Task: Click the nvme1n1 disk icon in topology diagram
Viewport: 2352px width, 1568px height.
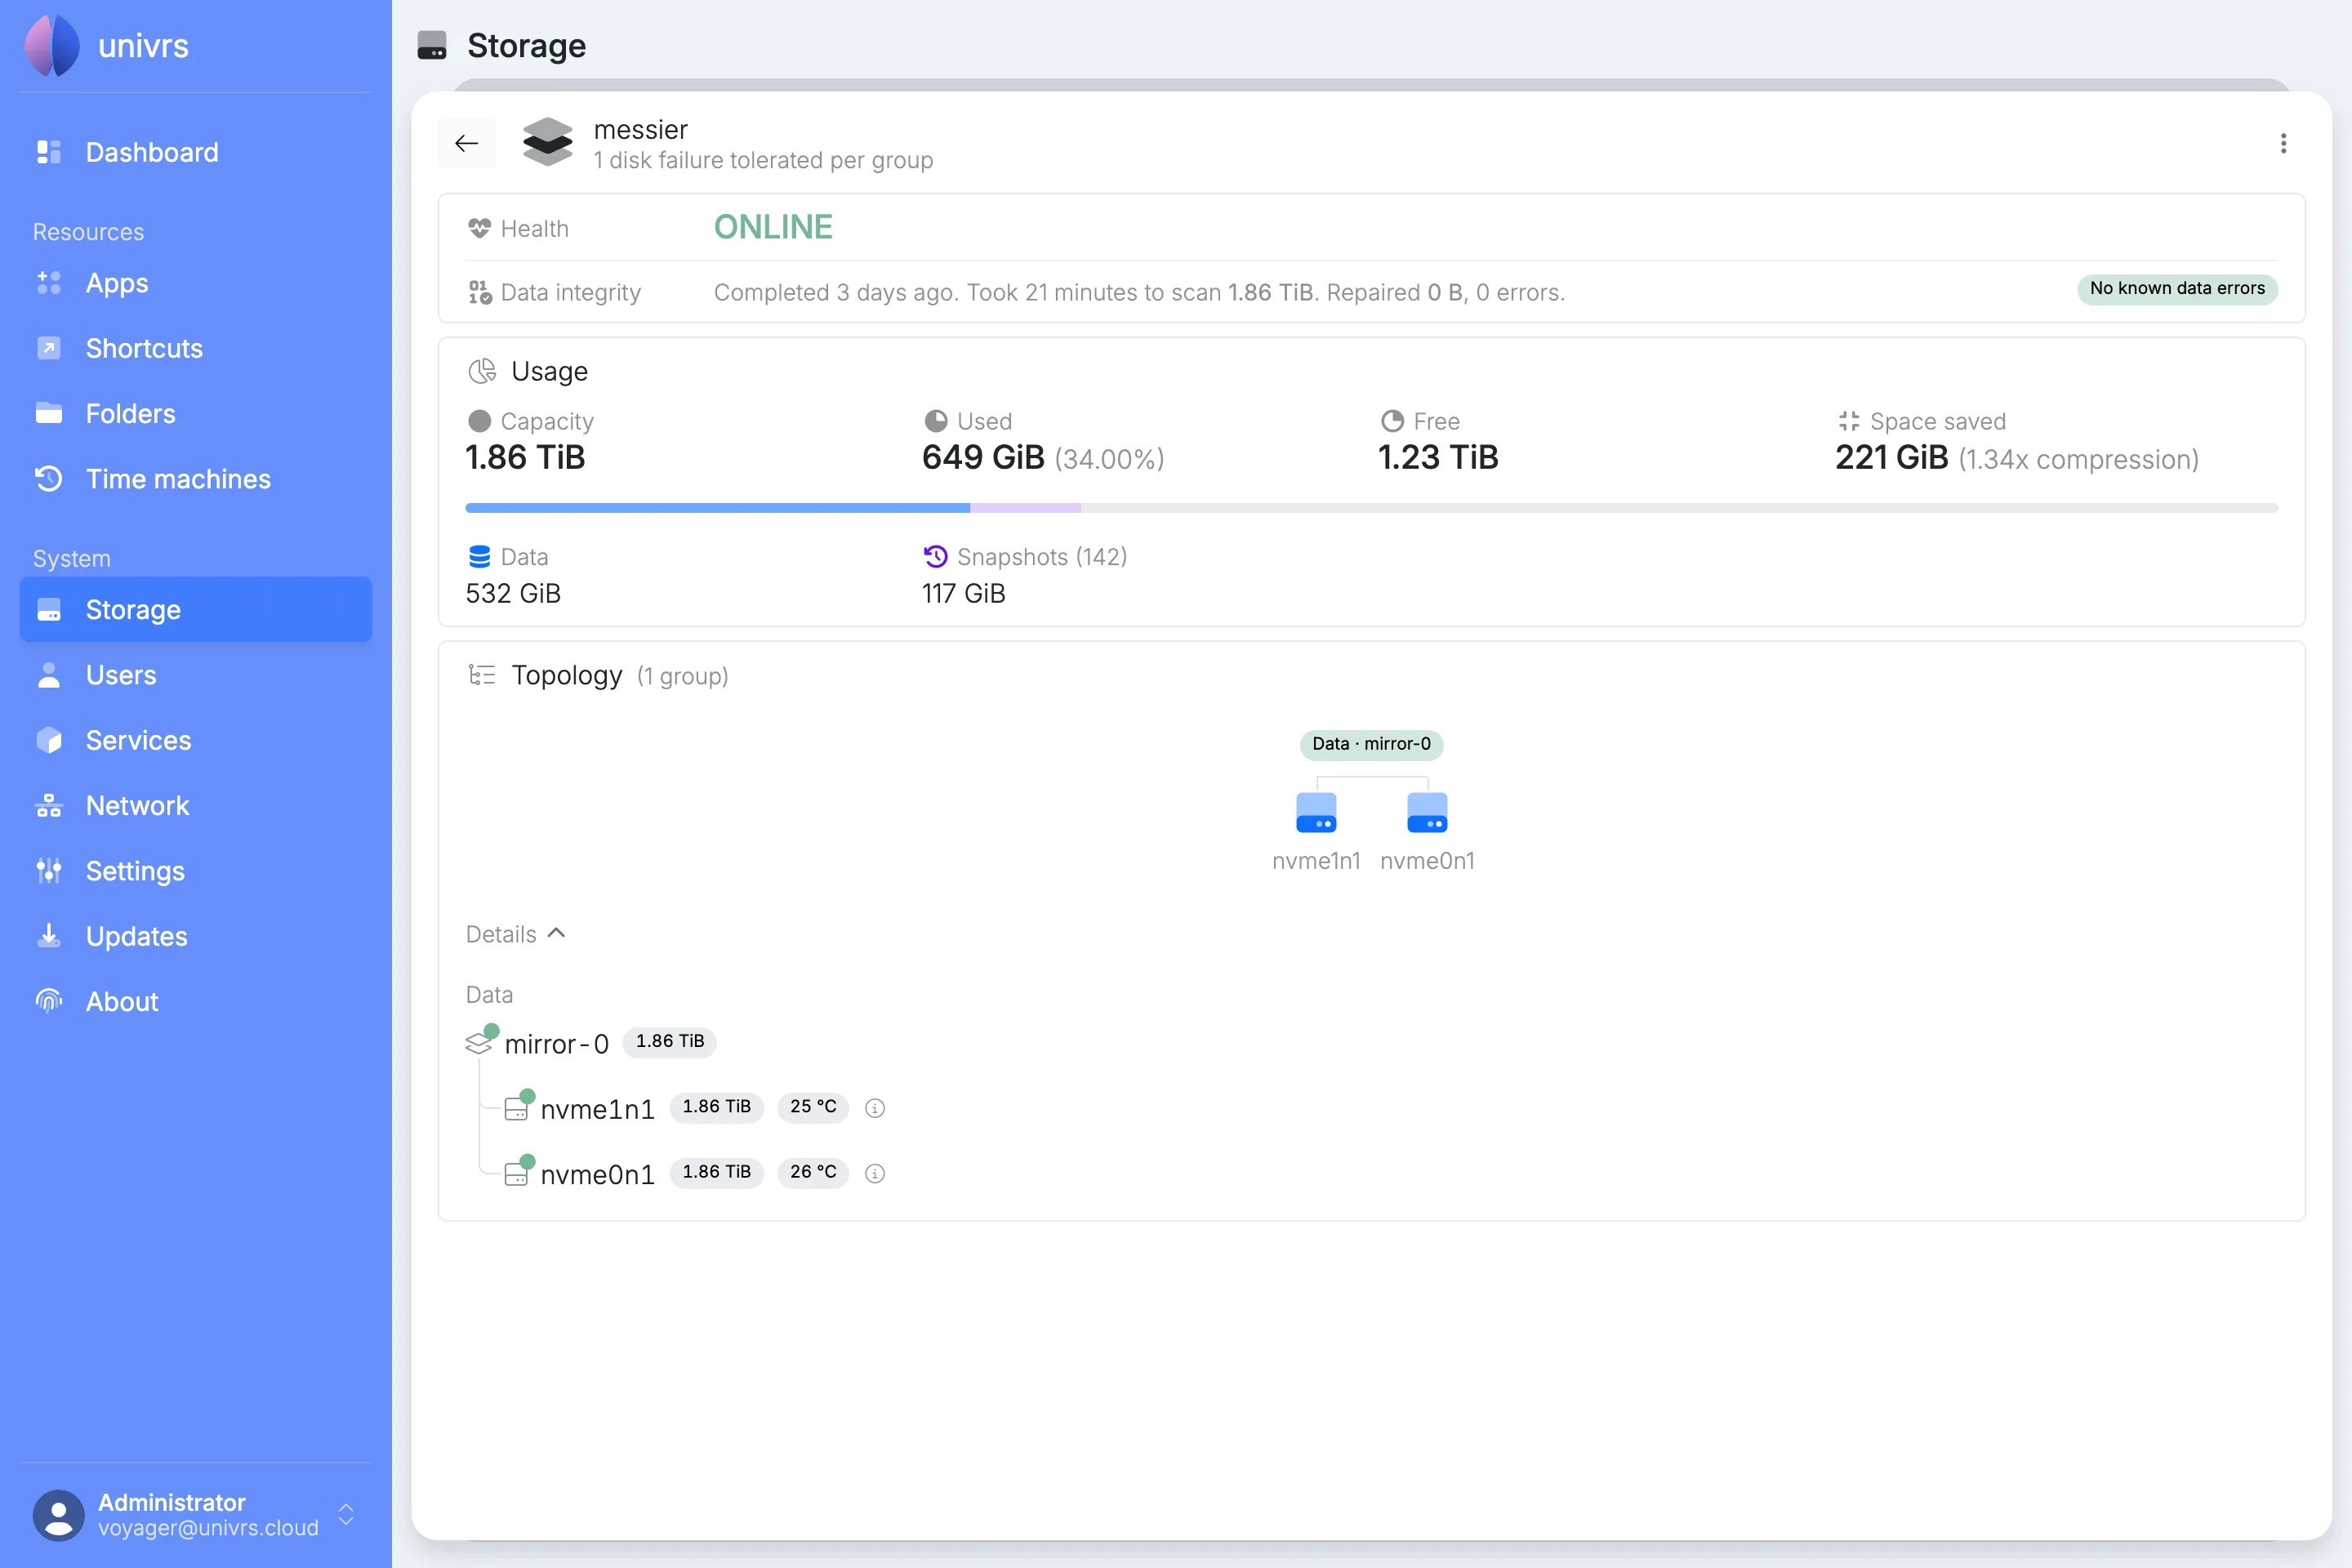Action: coord(1316,812)
